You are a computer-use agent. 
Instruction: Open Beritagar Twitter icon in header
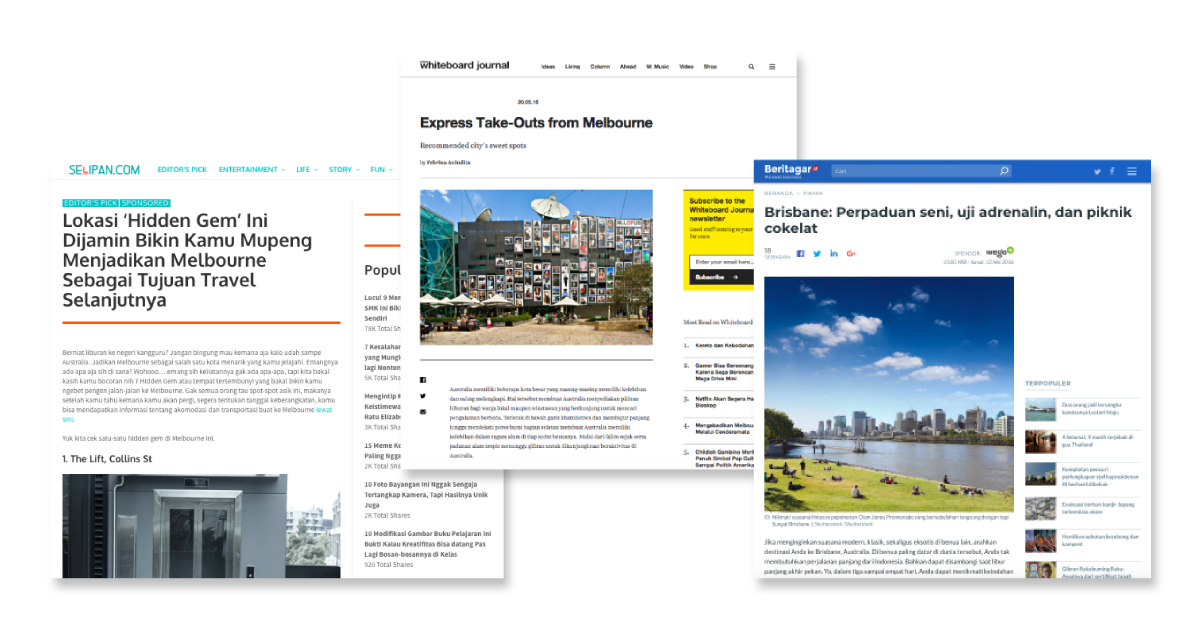pyautogui.click(x=1097, y=171)
